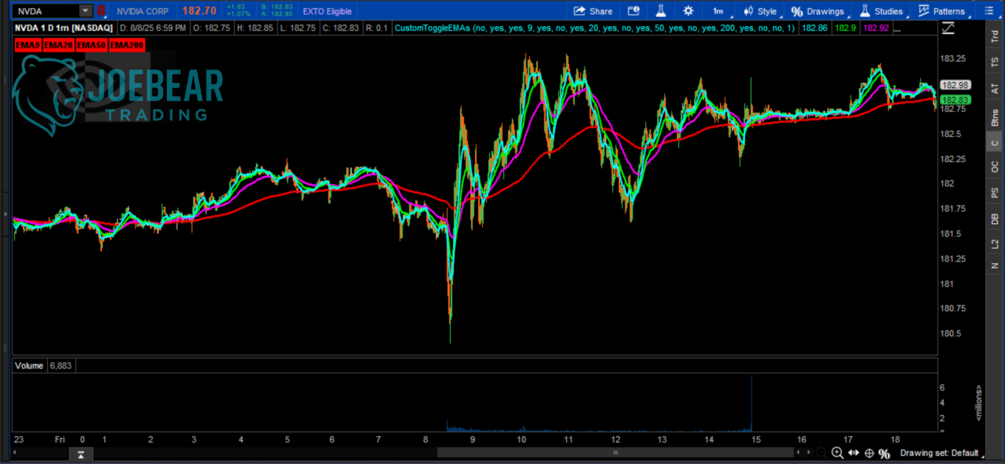This screenshot has height=464, width=1005.
Task: Toggle the EMA200 label
Action: (x=127, y=45)
